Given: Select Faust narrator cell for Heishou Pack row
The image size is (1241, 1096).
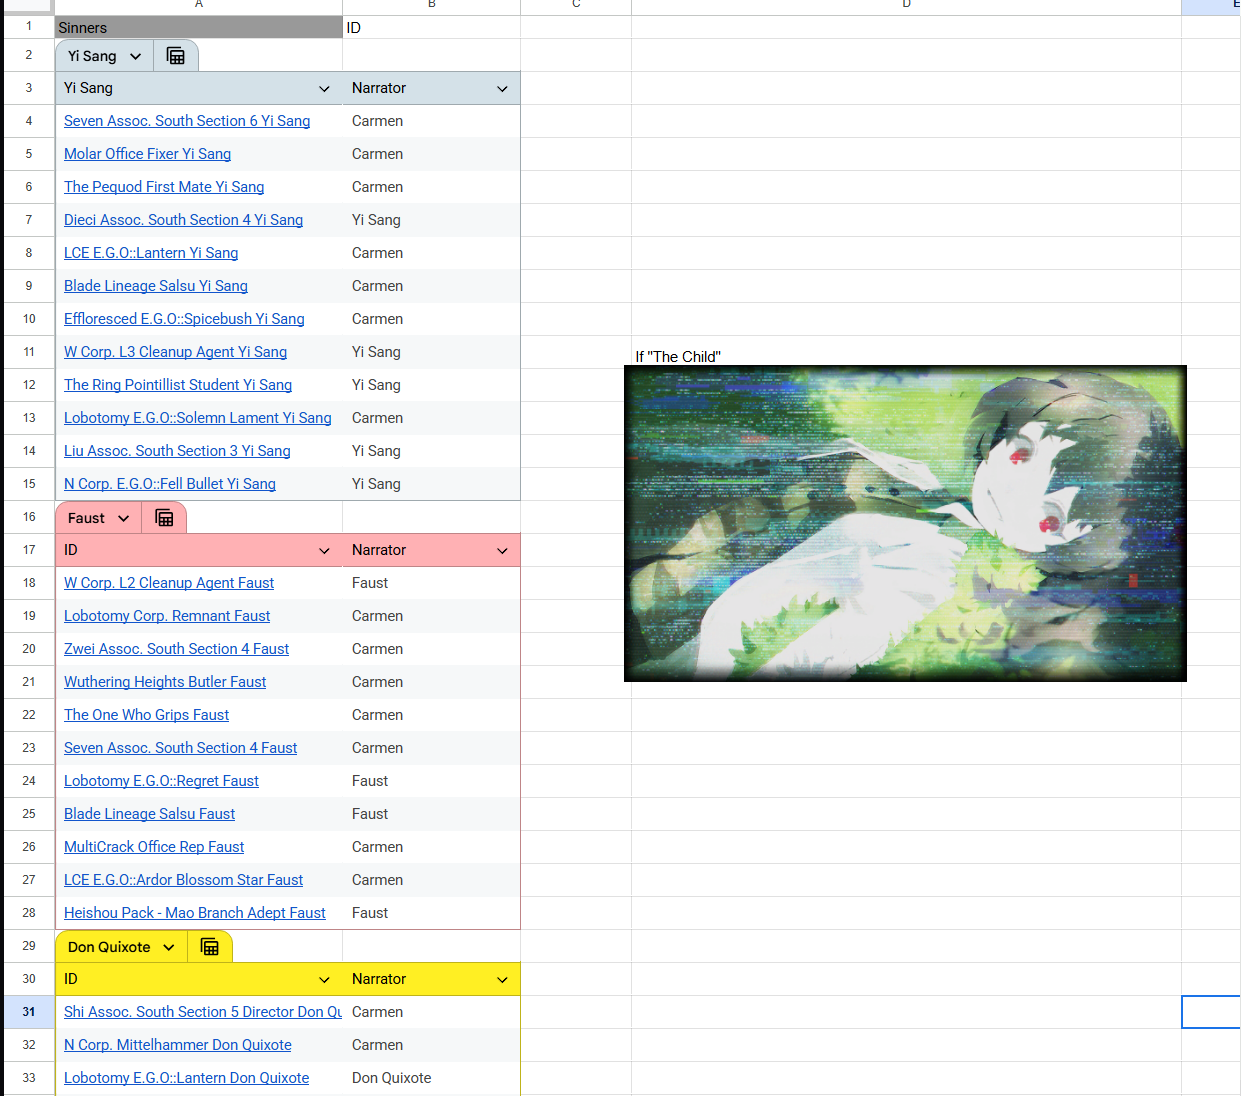Looking at the screenshot, I should tap(431, 913).
